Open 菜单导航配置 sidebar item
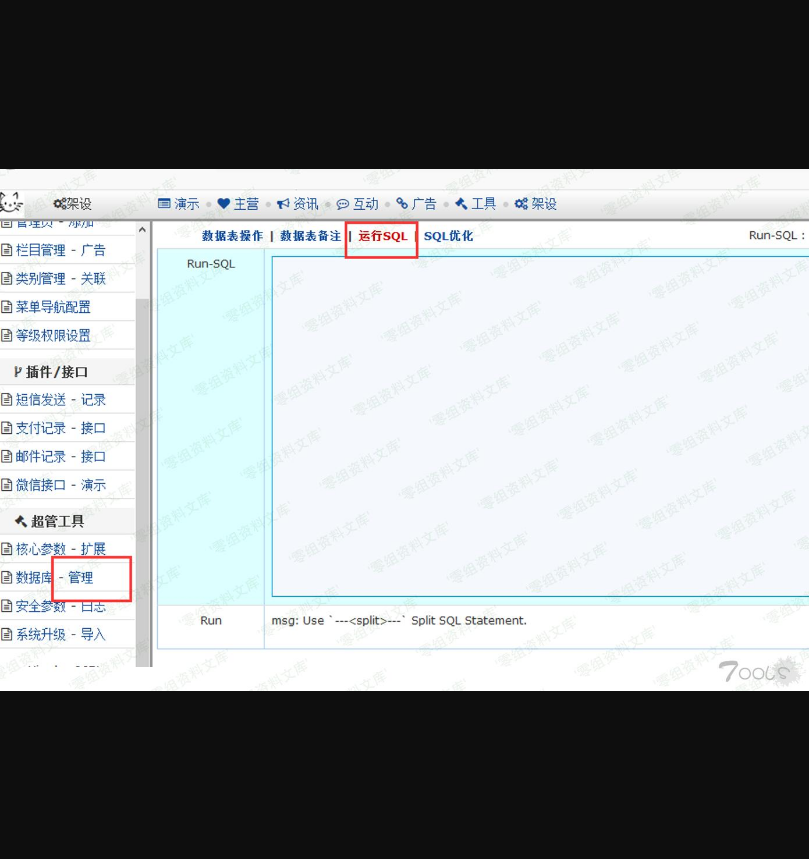This screenshot has width=809, height=859. (52, 307)
